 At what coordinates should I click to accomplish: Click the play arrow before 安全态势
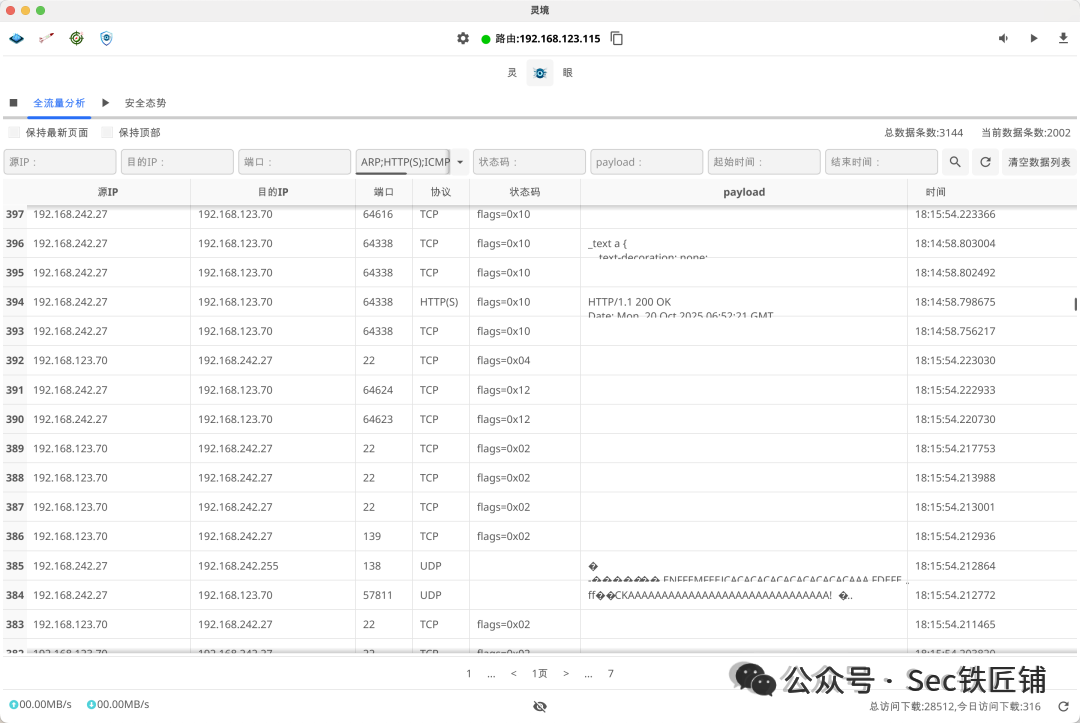point(105,103)
